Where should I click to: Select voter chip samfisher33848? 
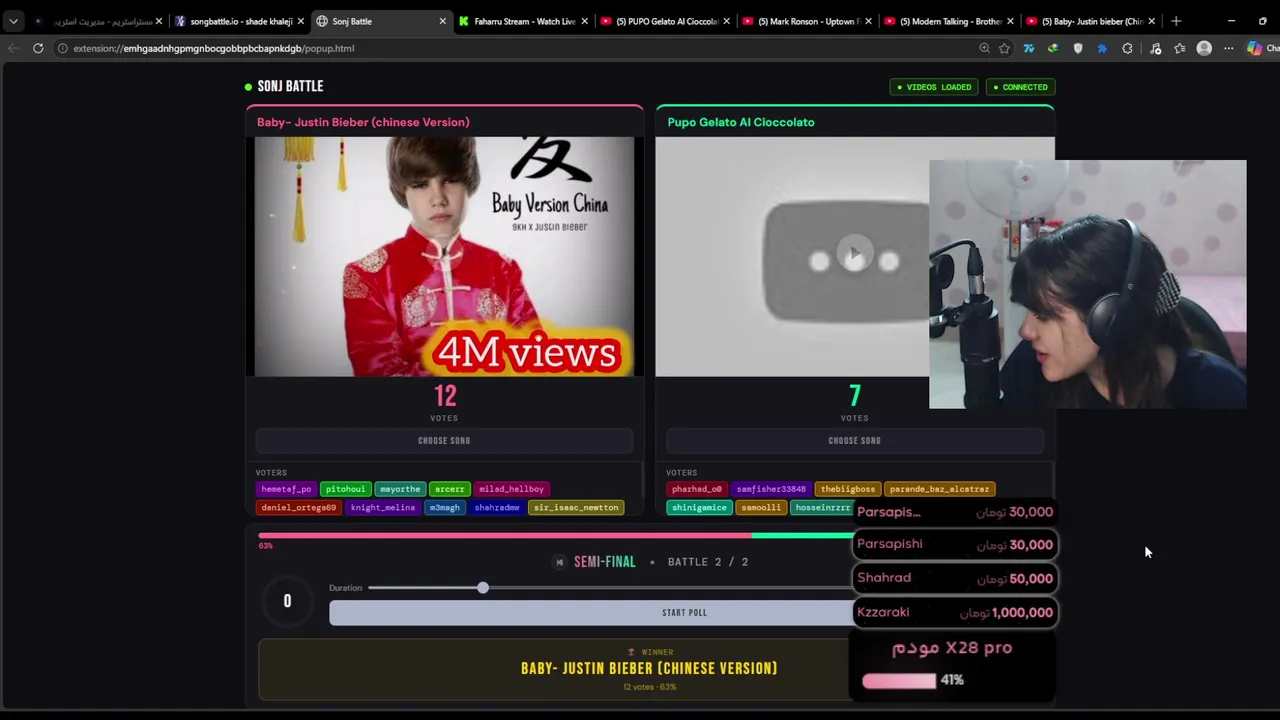[771, 489]
